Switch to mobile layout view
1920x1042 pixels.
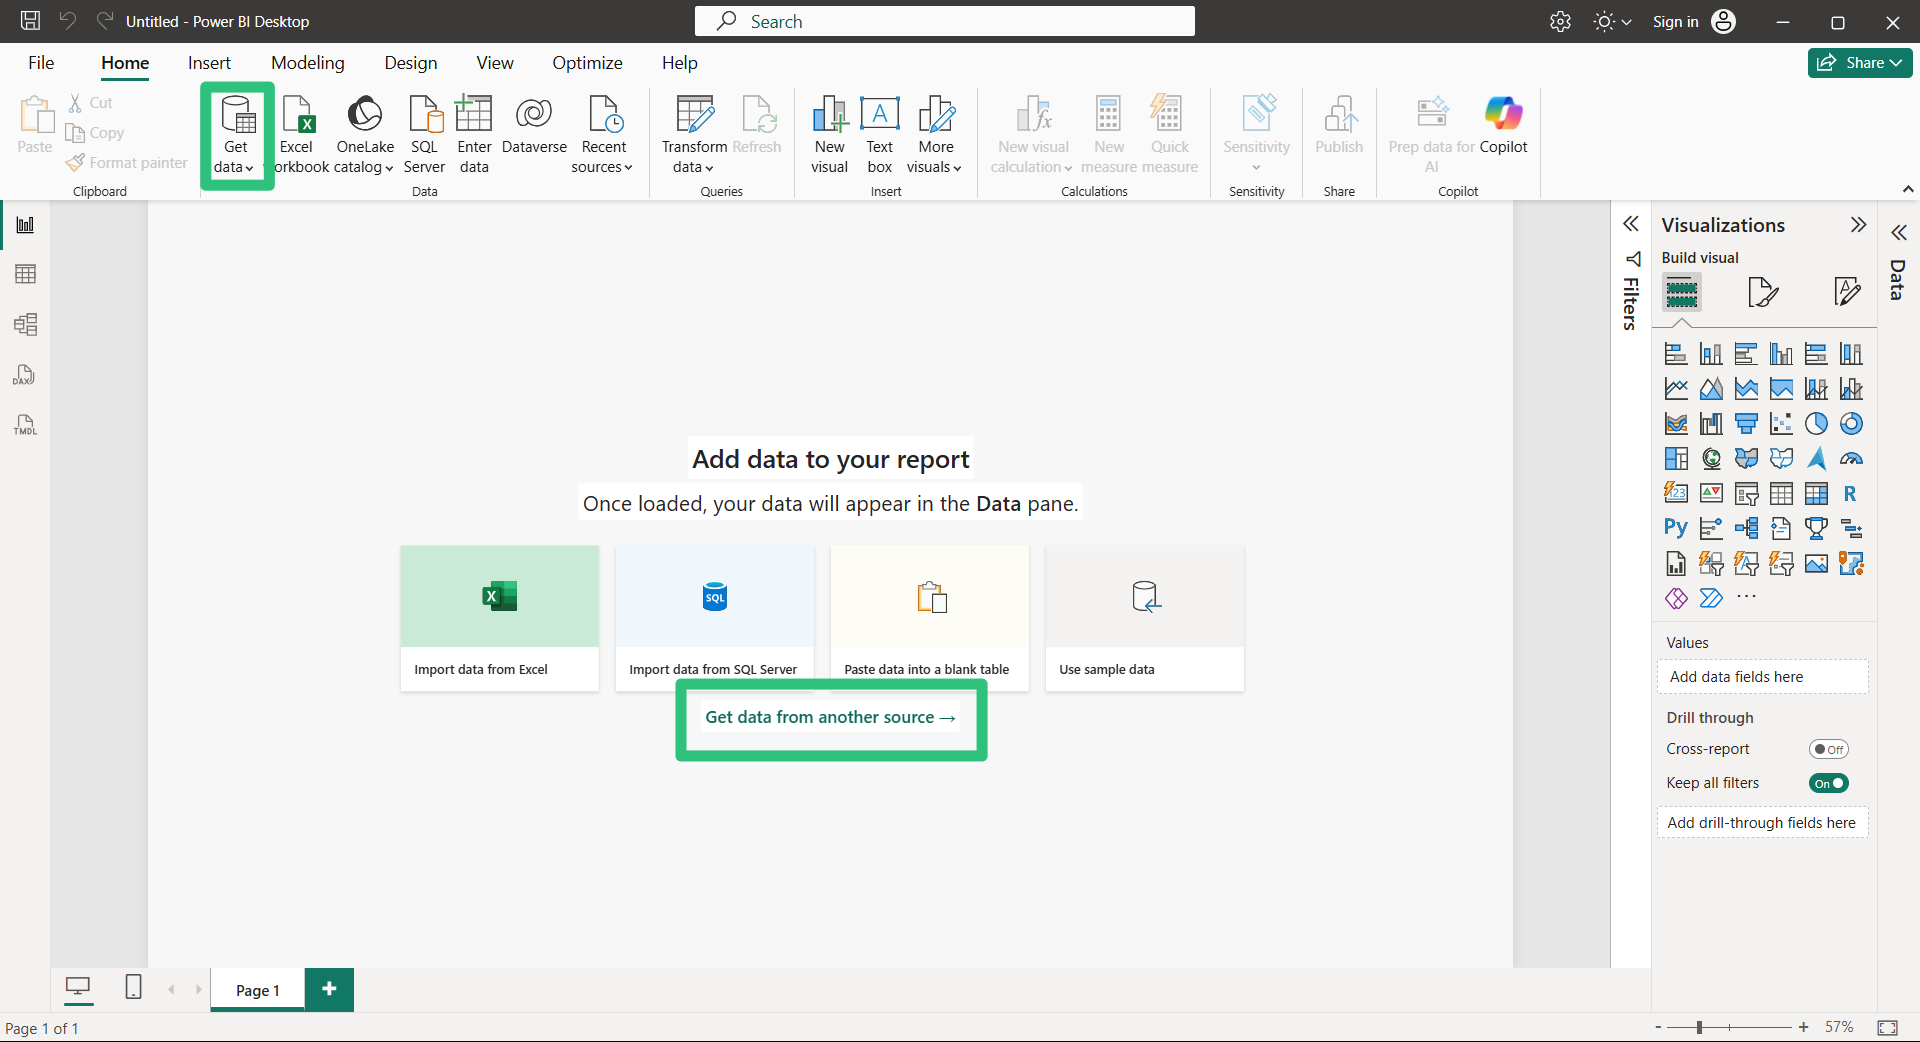(133, 988)
